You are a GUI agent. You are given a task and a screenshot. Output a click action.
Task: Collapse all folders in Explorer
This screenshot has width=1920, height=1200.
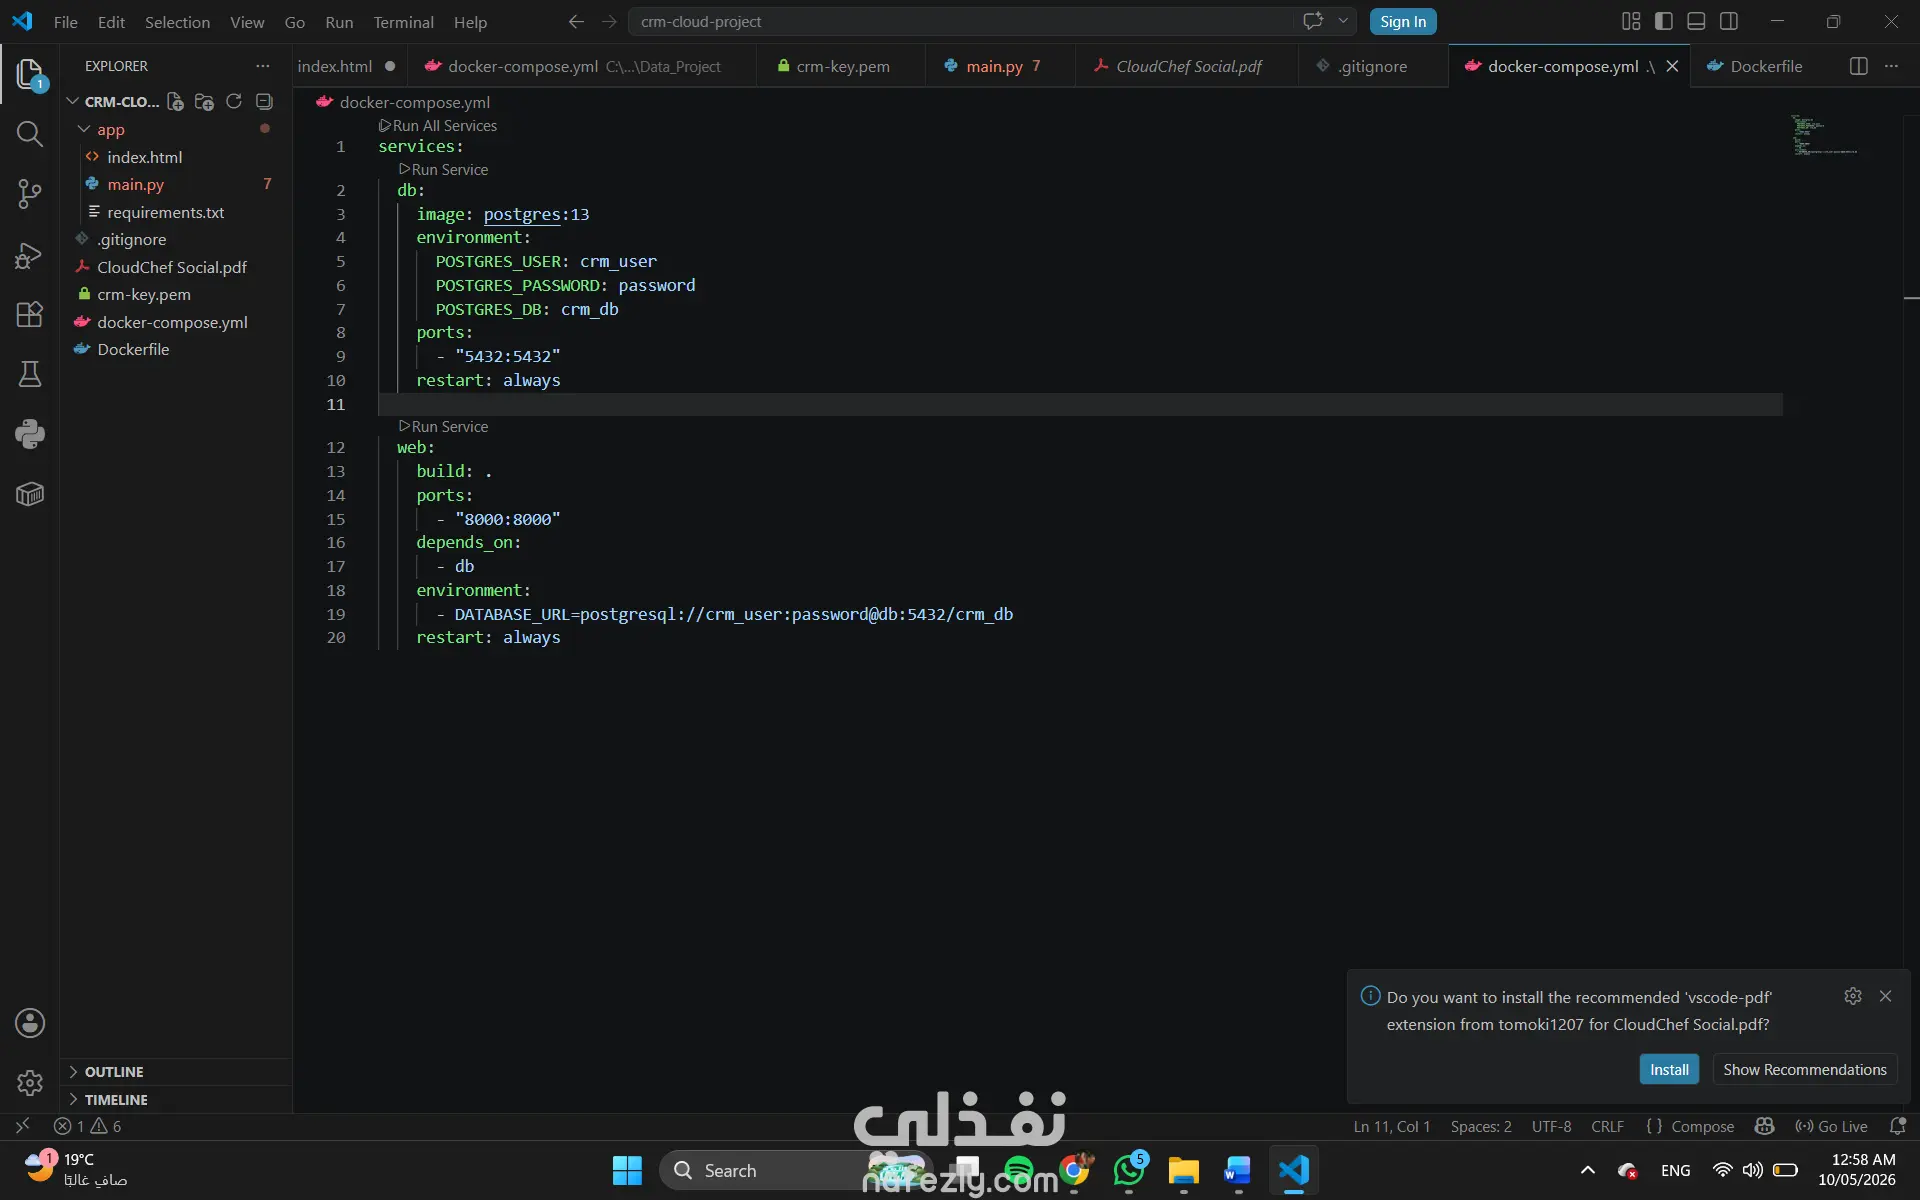pos(264,101)
